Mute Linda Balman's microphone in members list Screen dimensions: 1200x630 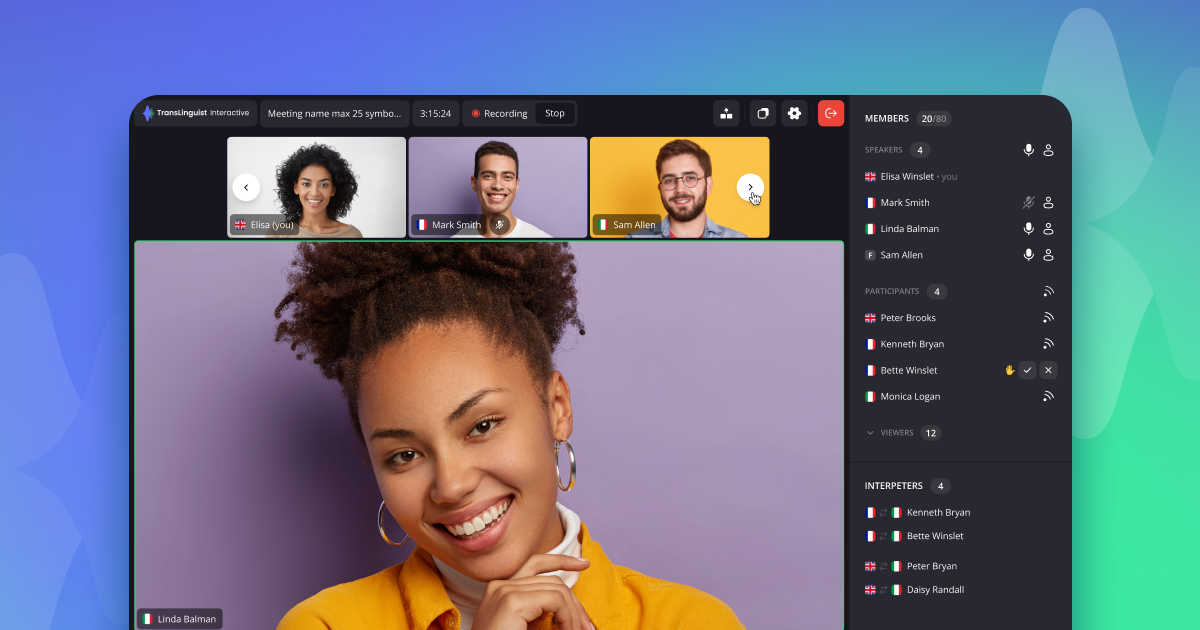(x=1028, y=228)
